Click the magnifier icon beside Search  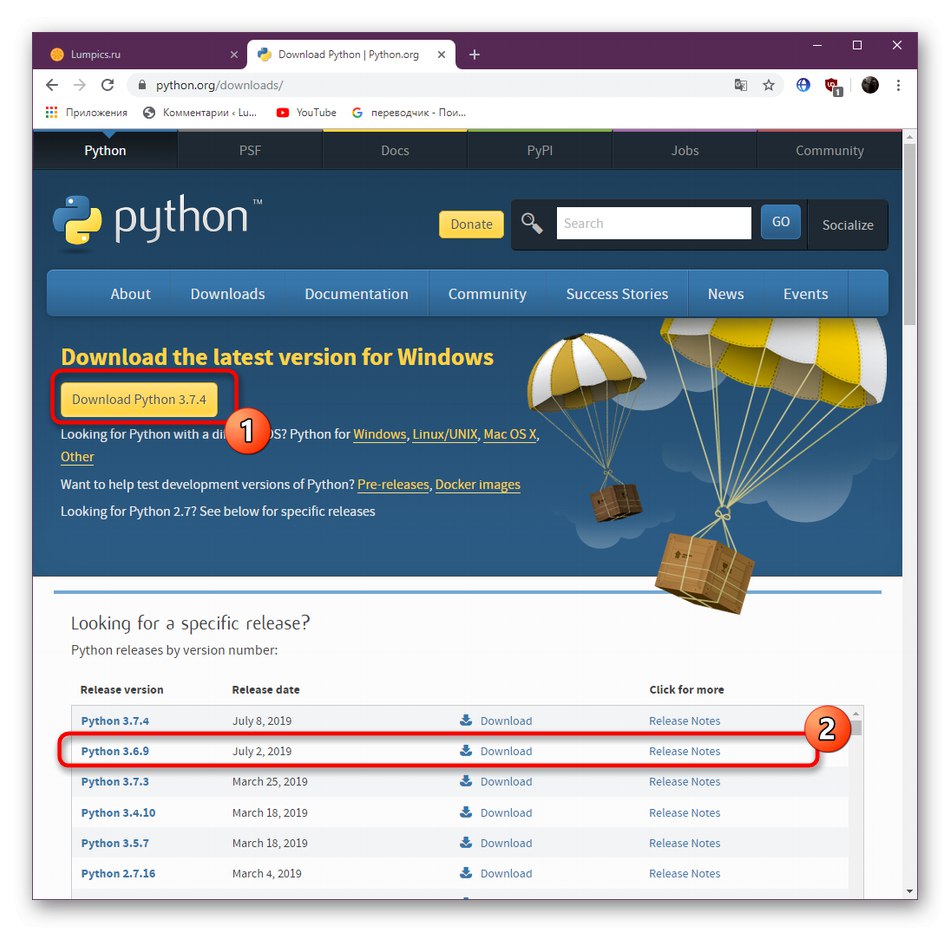point(531,224)
